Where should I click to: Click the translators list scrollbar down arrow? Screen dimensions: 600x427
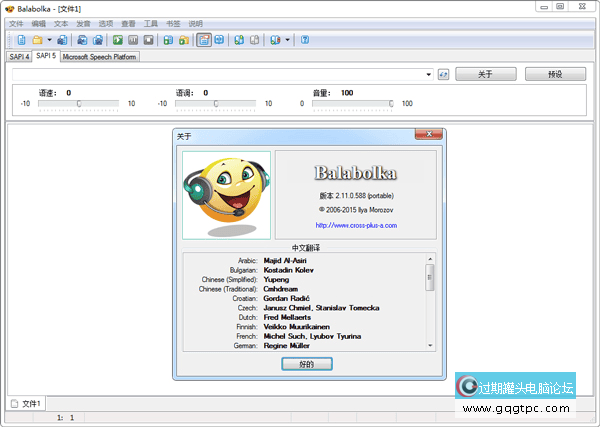tap(431, 343)
